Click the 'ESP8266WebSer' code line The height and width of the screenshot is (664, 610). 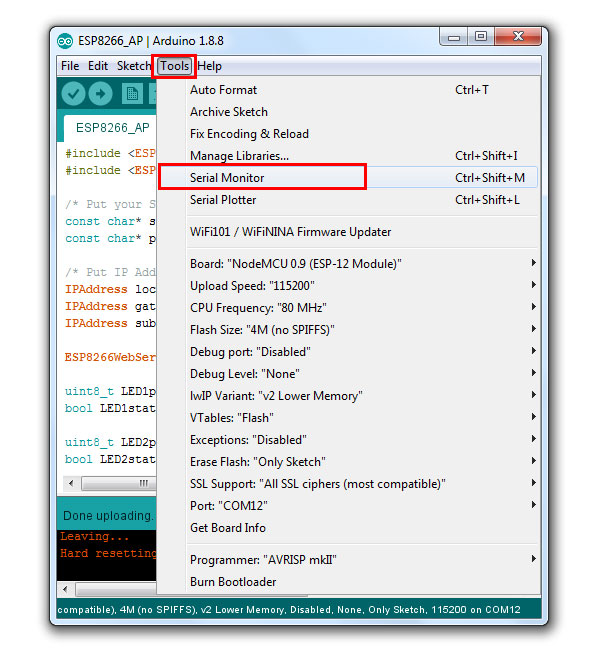point(110,357)
